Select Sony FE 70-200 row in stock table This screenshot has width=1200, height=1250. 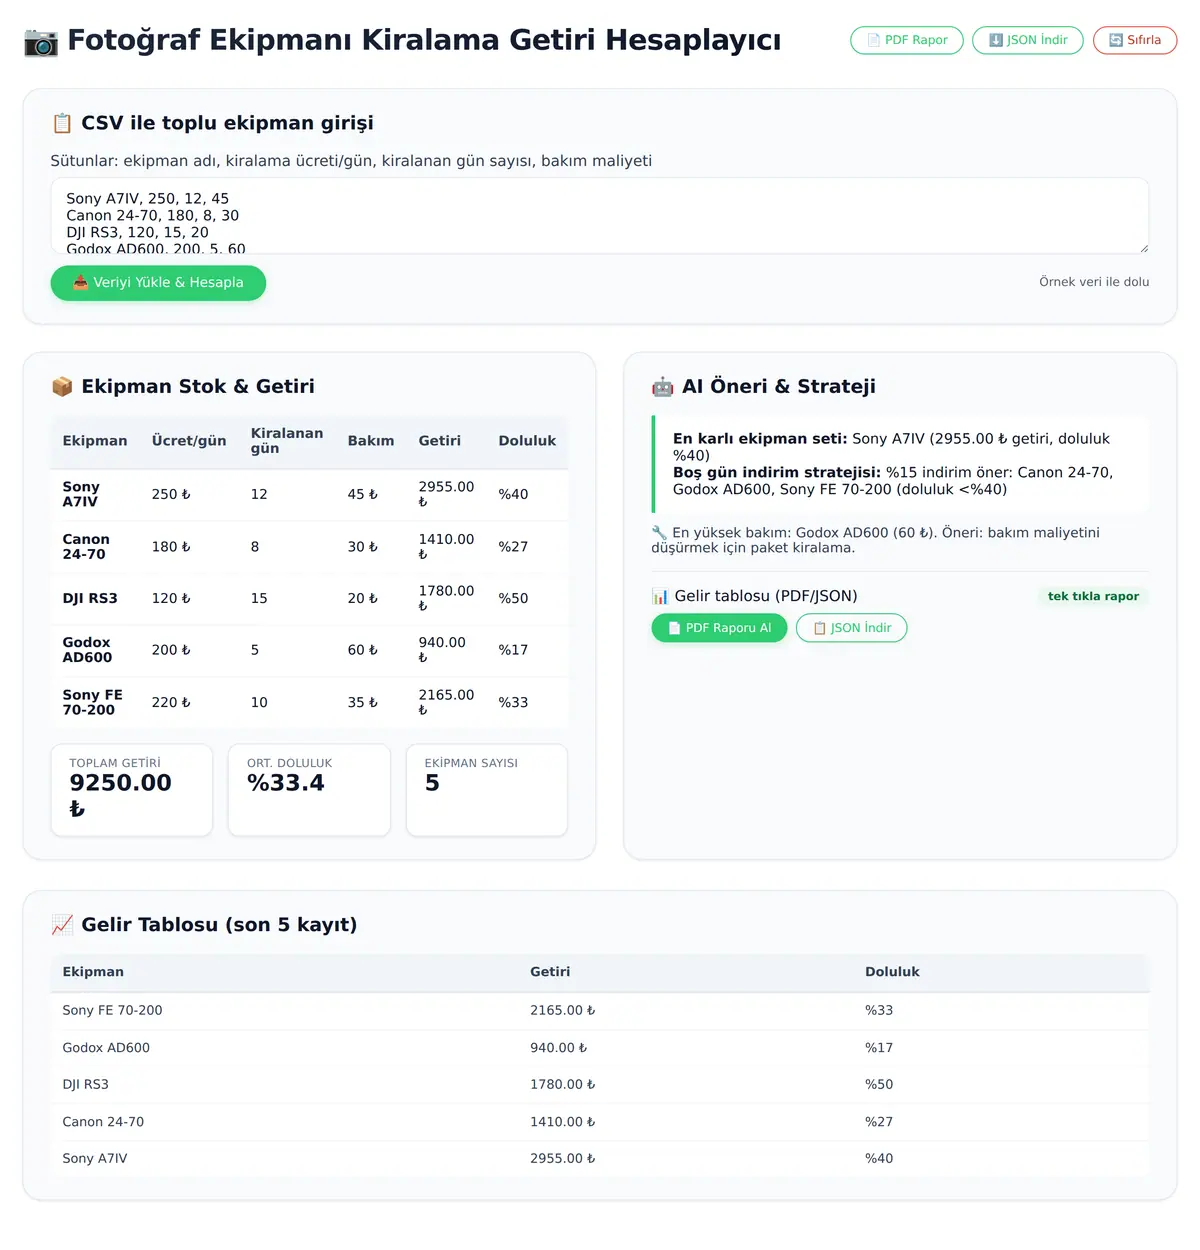(309, 703)
